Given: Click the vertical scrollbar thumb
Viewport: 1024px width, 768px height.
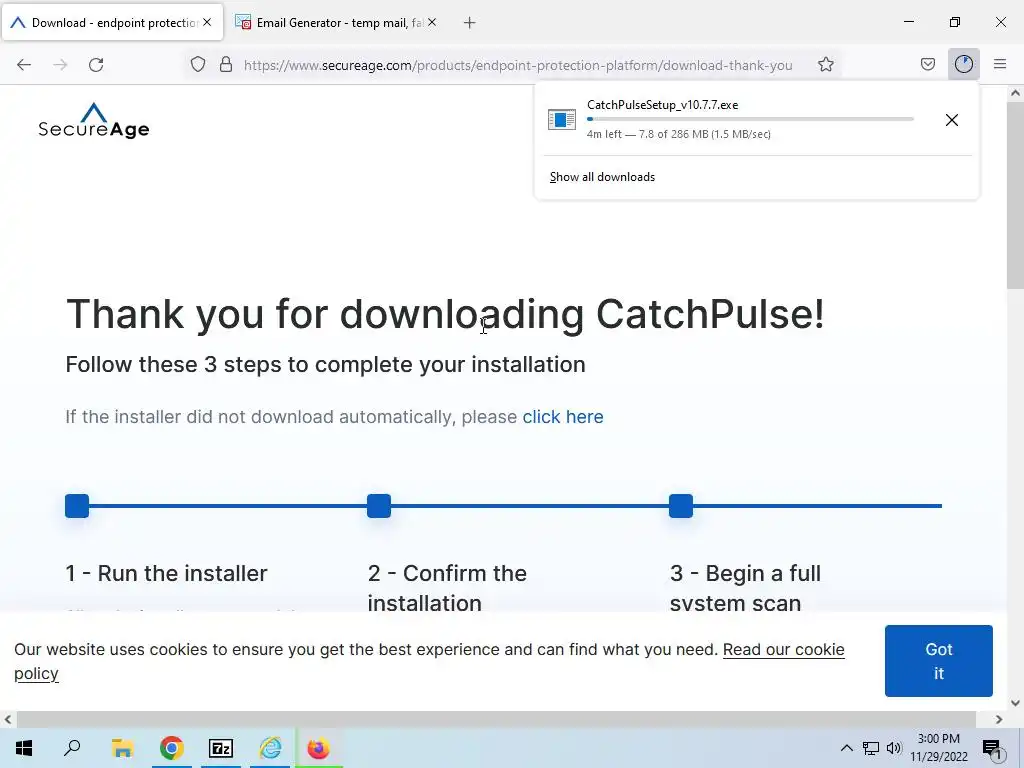Looking at the screenshot, I should tap(1015, 196).
